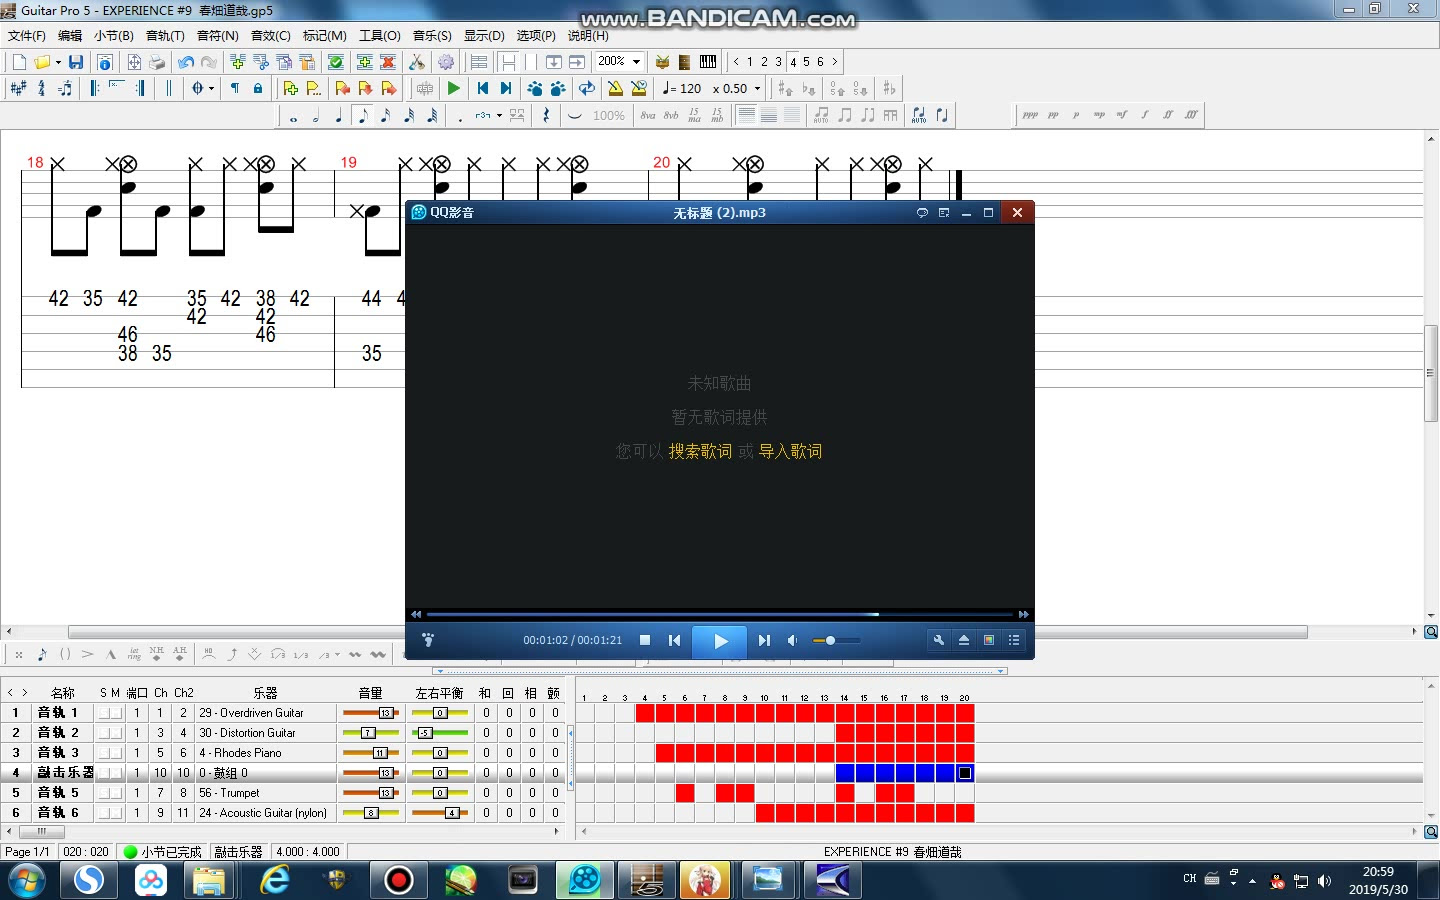Create a new file in Guitar Pro
The width and height of the screenshot is (1440, 900).
(19, 62)
